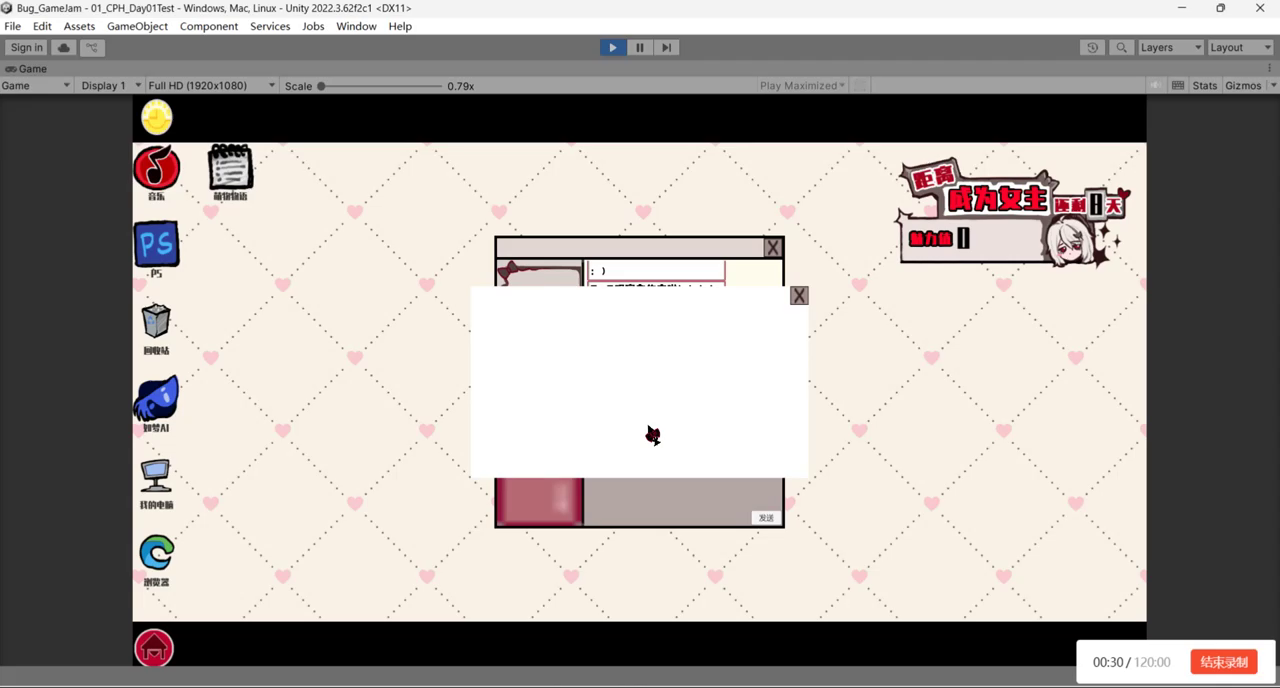Mute audio in Game view

click(x=1156, y=86)
